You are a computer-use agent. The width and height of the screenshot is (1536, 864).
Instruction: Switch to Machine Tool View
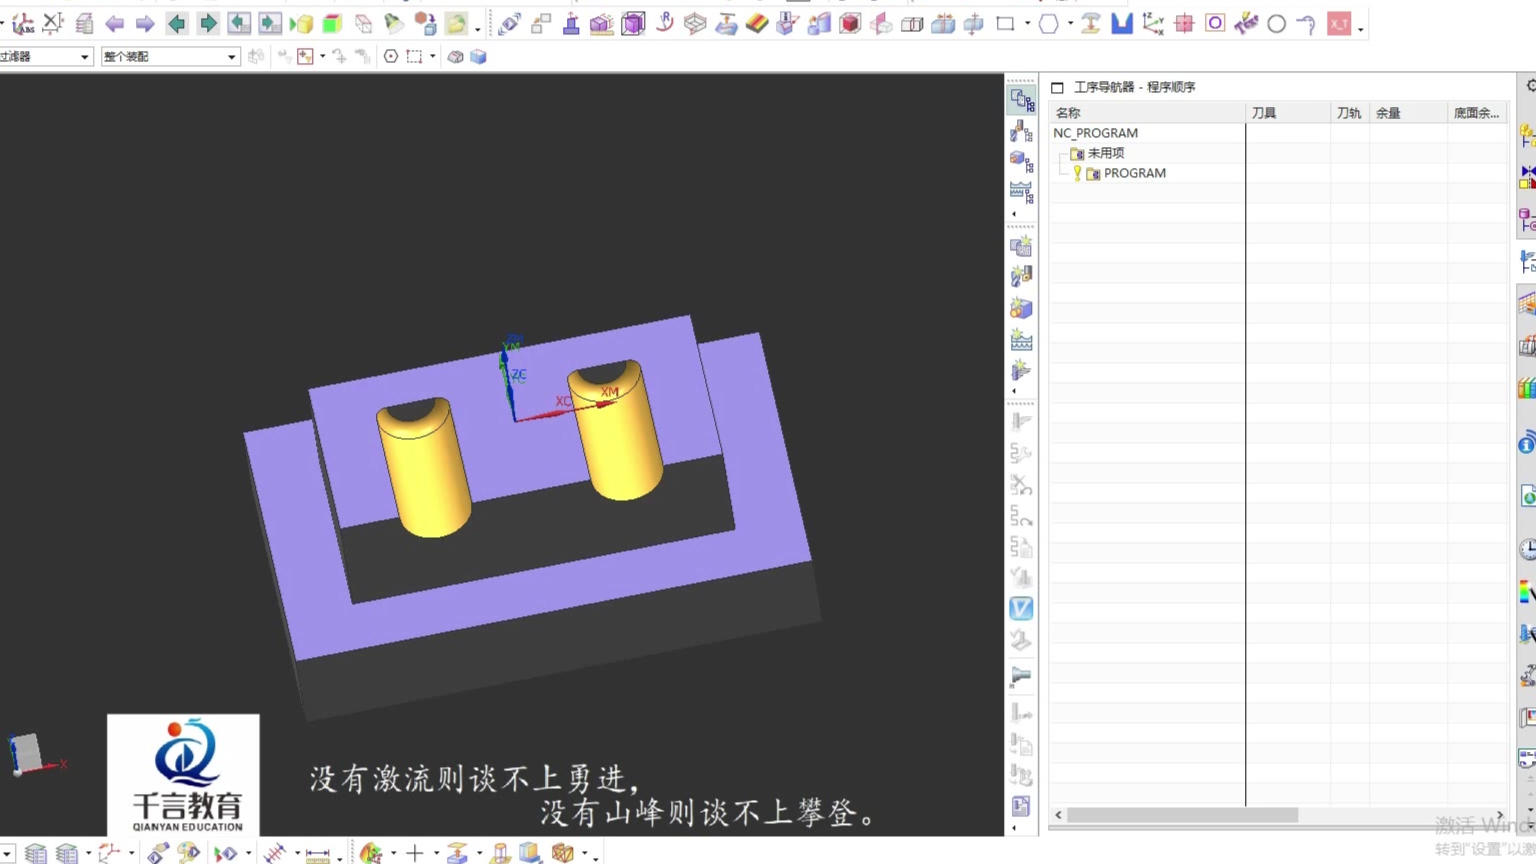[x=1021, y=131]
